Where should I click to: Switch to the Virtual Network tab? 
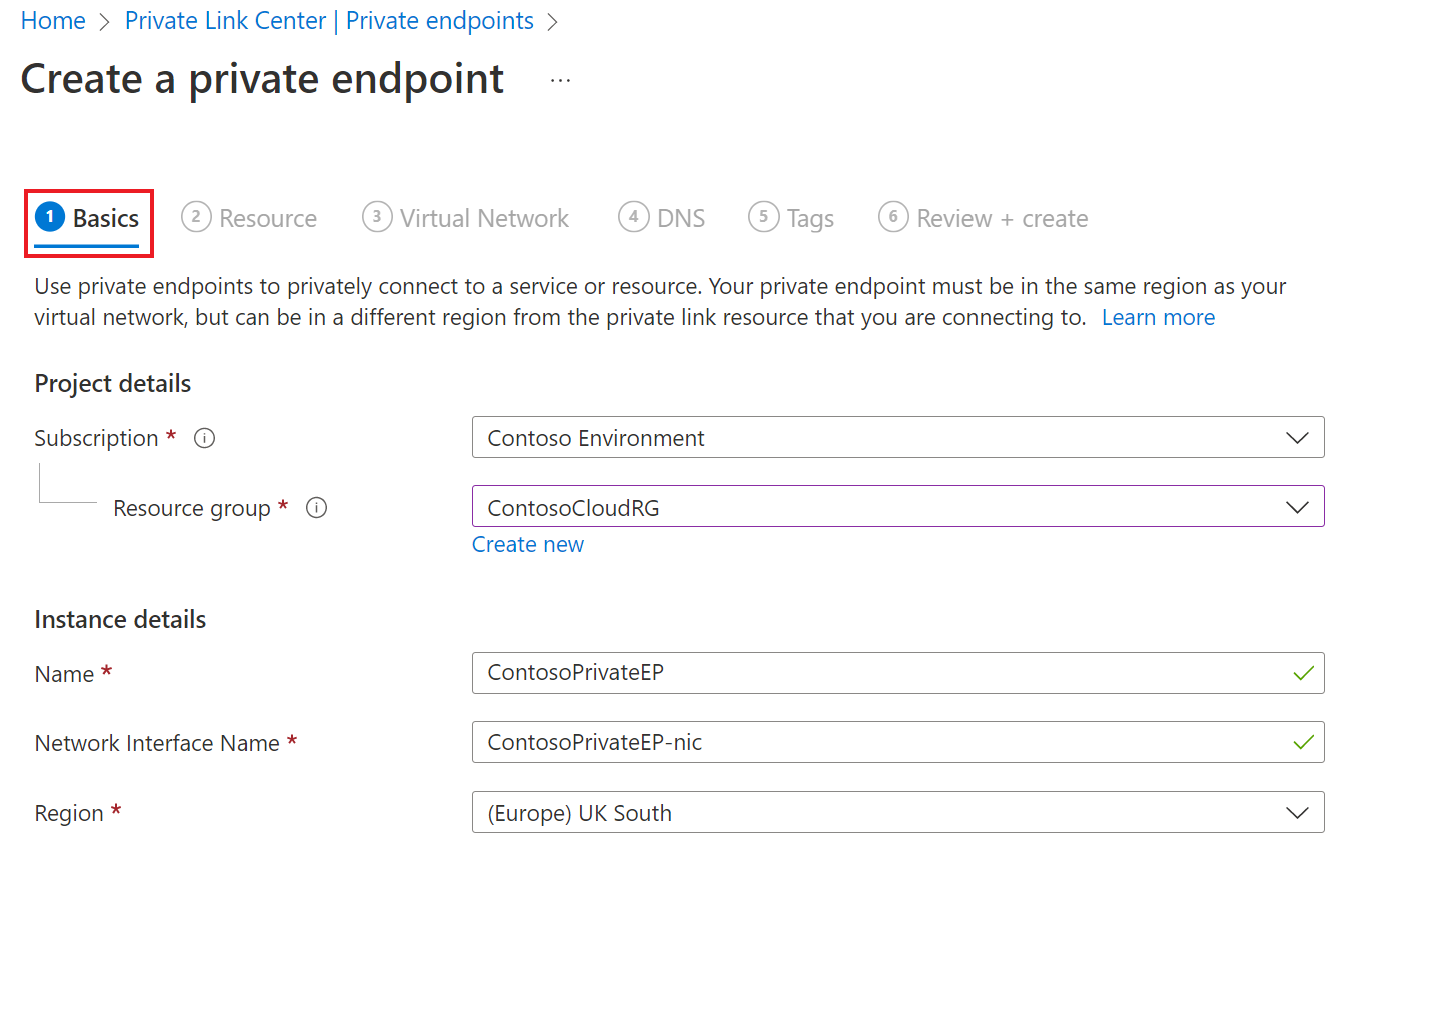click(x=466, y=217)
